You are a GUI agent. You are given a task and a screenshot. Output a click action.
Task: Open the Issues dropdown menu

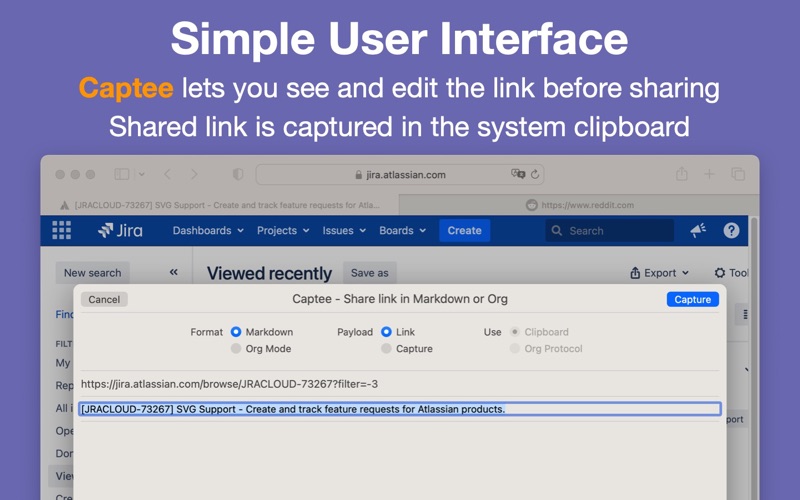pos(344,231)
